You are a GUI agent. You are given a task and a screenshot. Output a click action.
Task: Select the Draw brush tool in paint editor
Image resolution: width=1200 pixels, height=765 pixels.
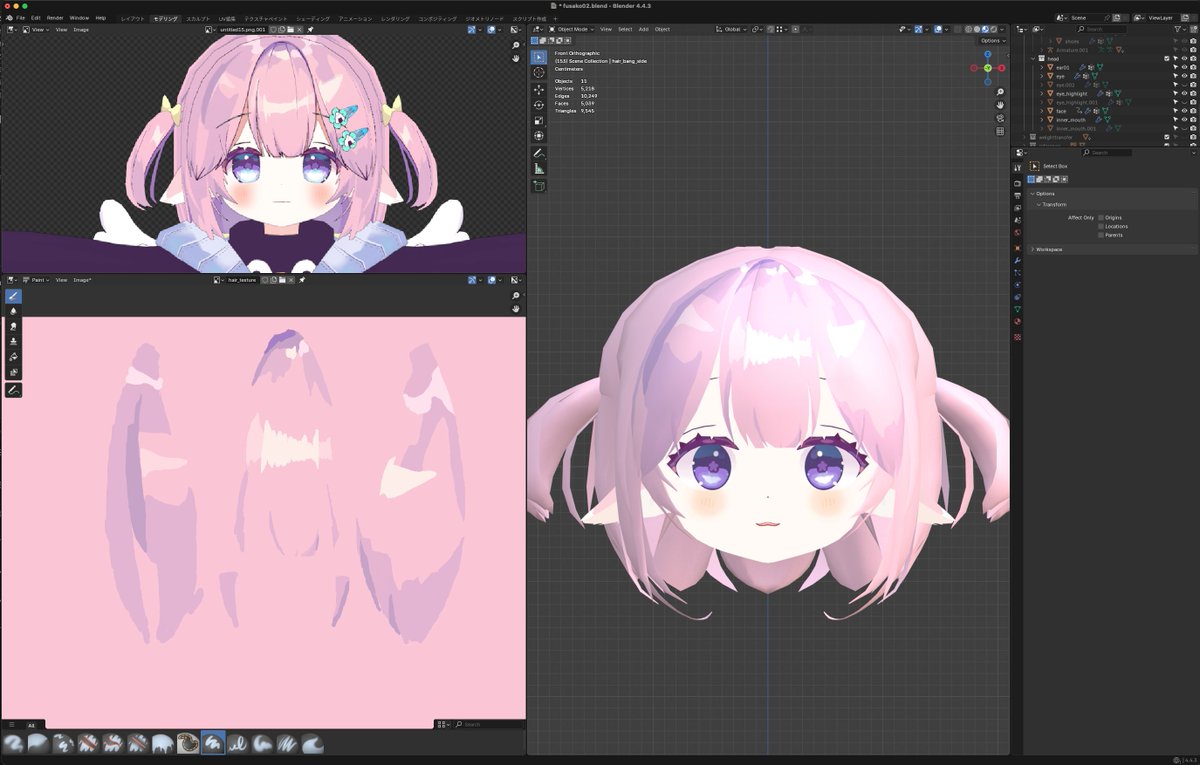[13, 296]
